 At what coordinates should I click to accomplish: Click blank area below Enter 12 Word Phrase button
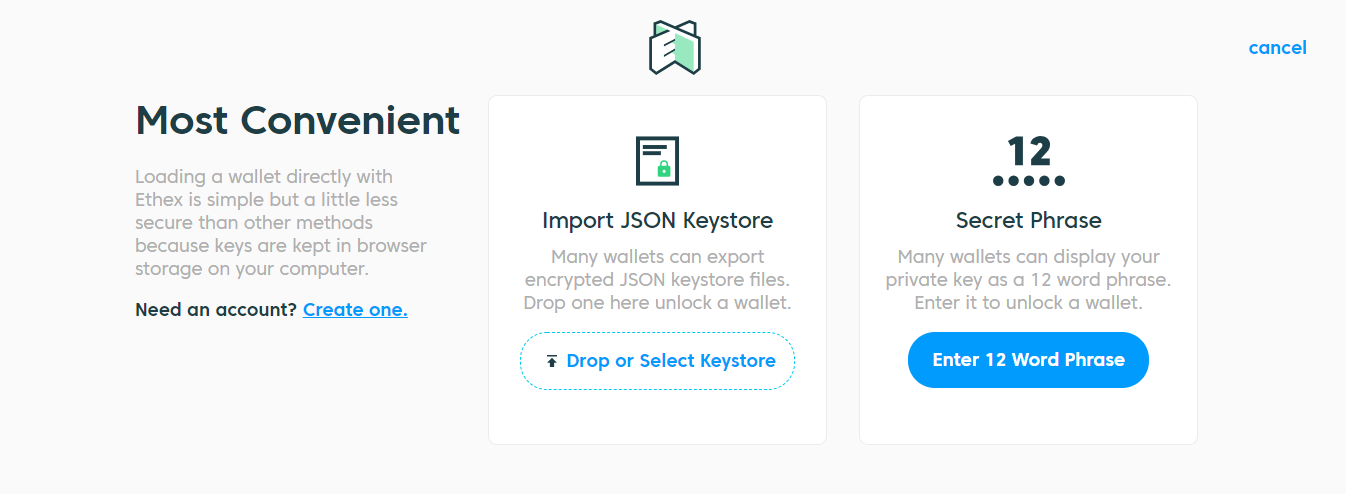[x=1028, y=416]
